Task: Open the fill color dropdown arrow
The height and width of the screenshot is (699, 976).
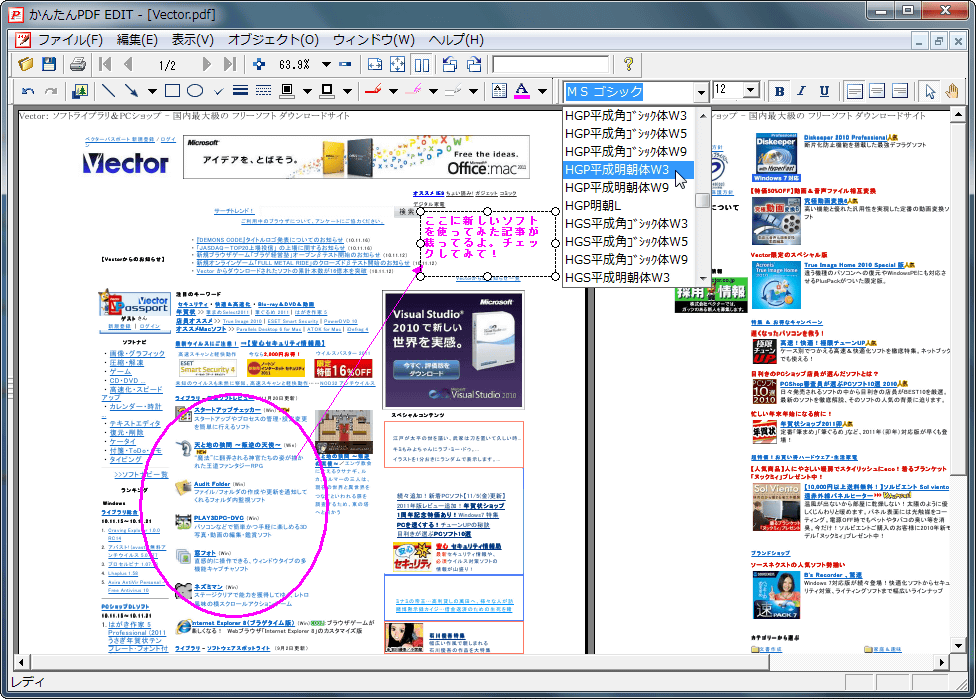Action: (x=307, y=91)
